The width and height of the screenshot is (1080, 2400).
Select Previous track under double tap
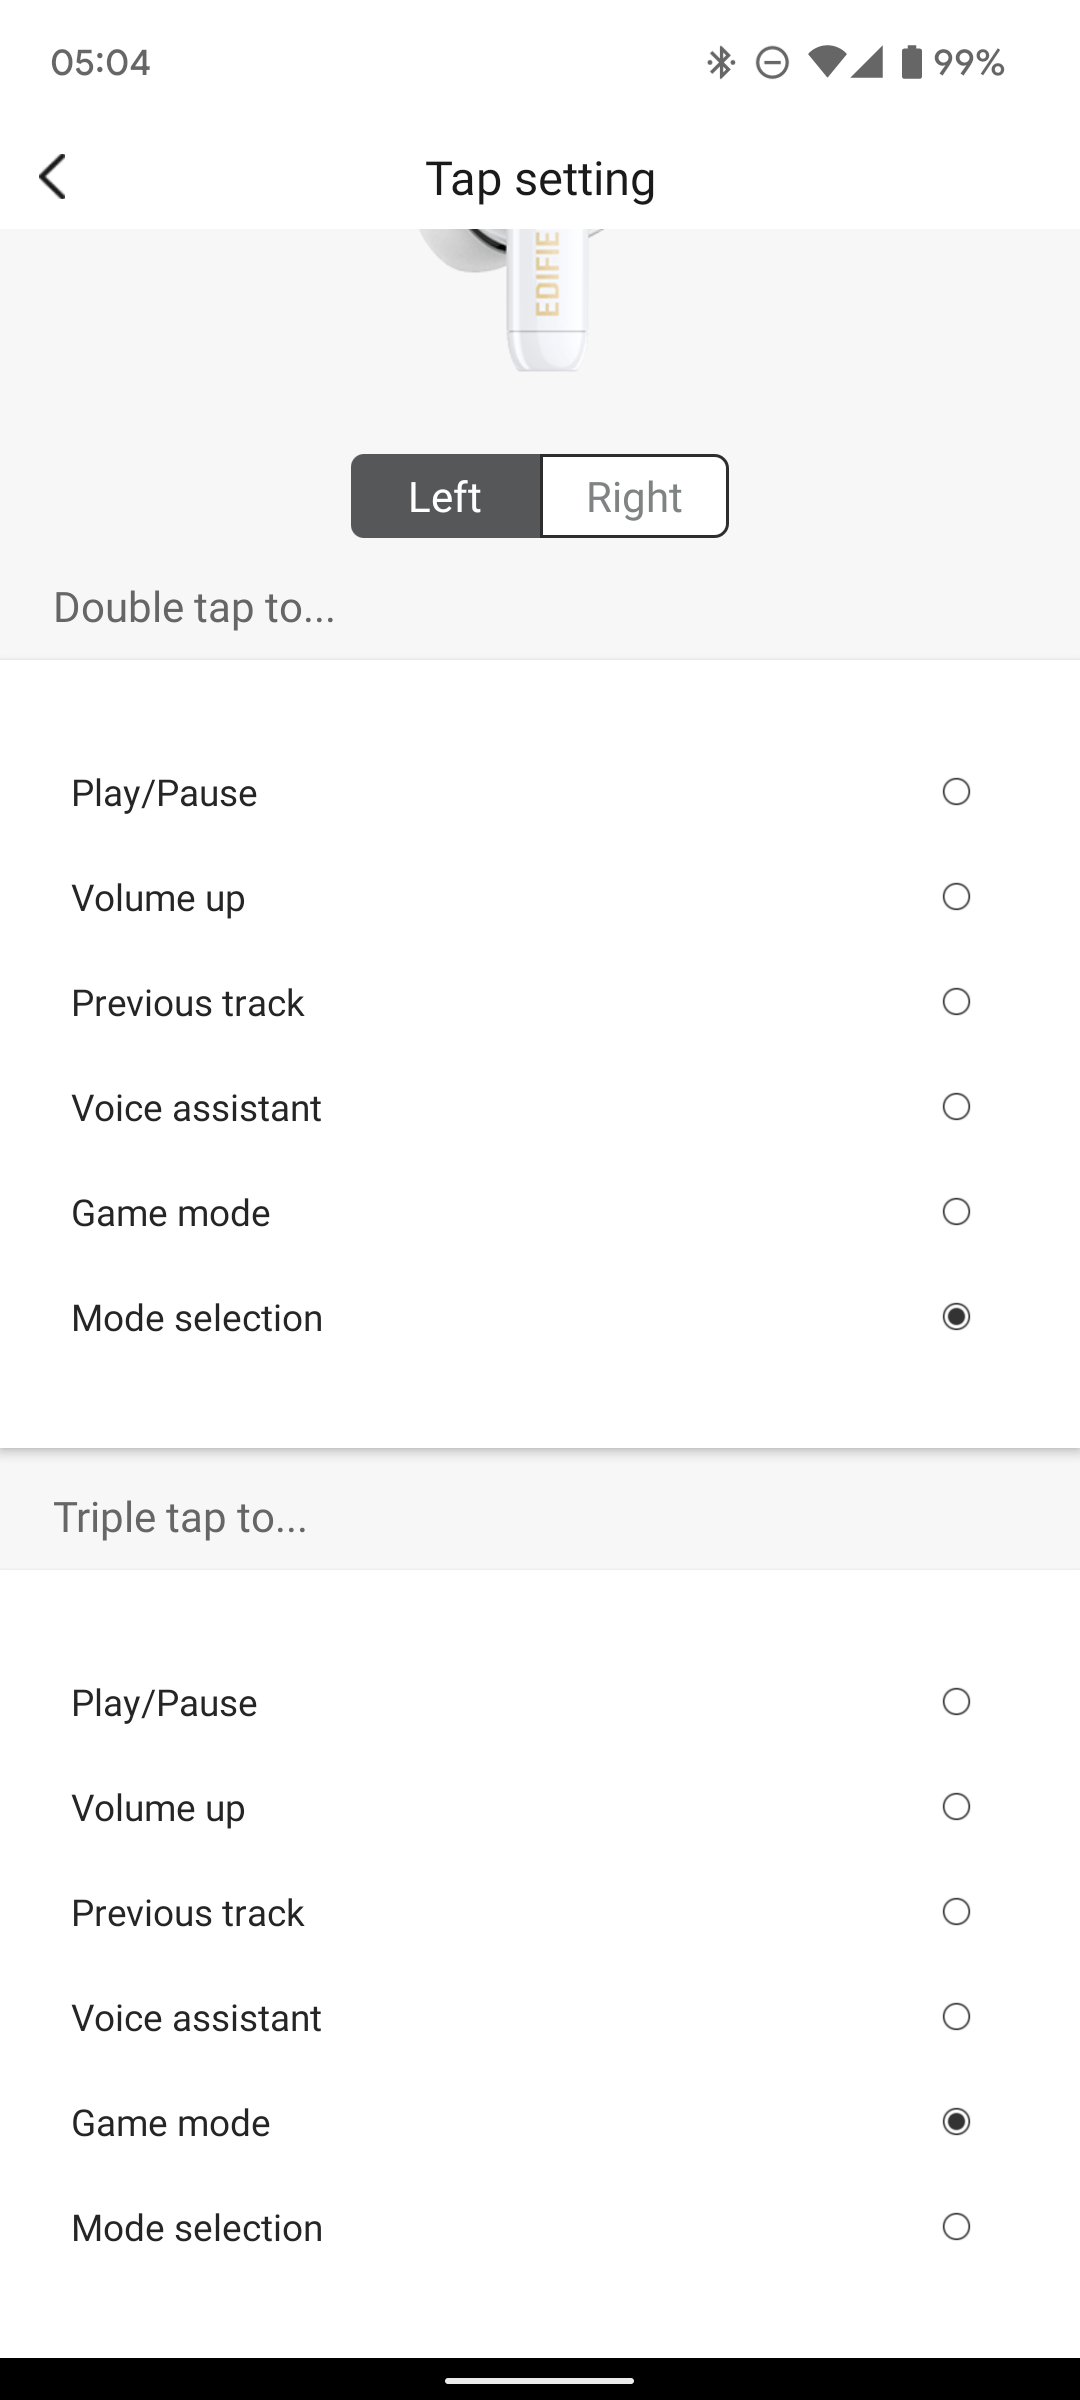click(956, 1002)
